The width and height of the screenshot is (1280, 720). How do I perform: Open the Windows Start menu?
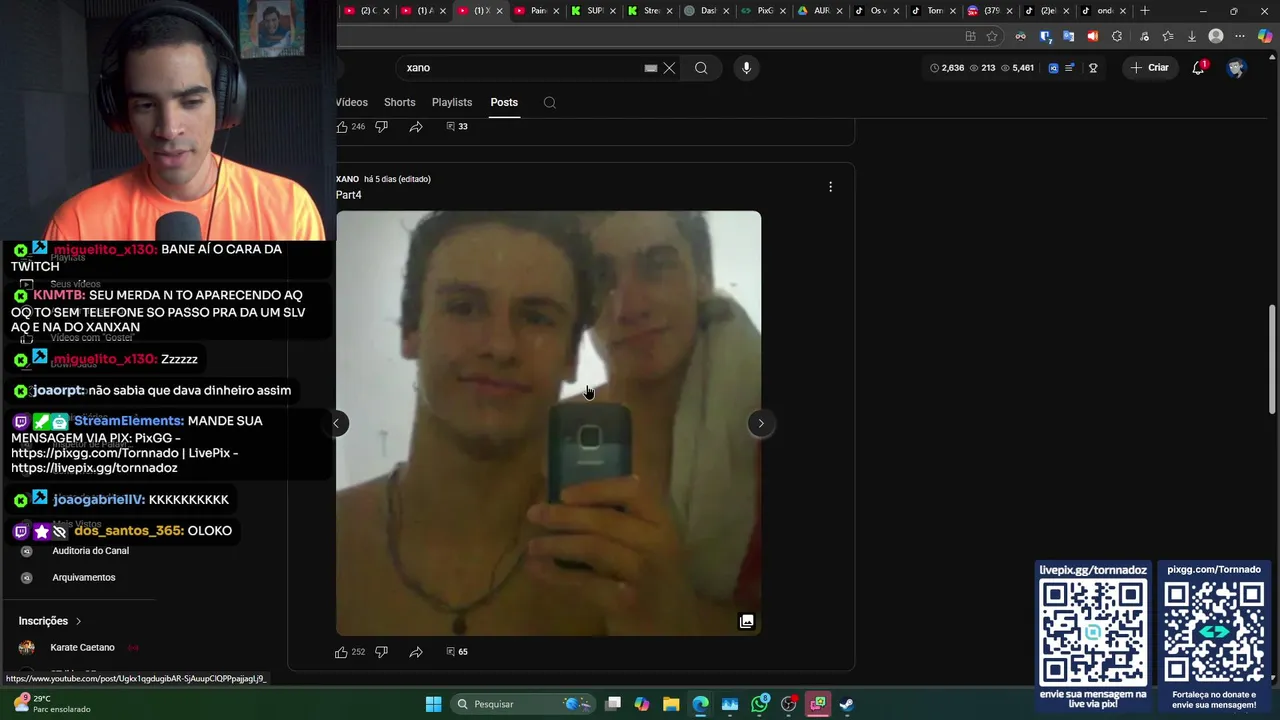point(433,704)
